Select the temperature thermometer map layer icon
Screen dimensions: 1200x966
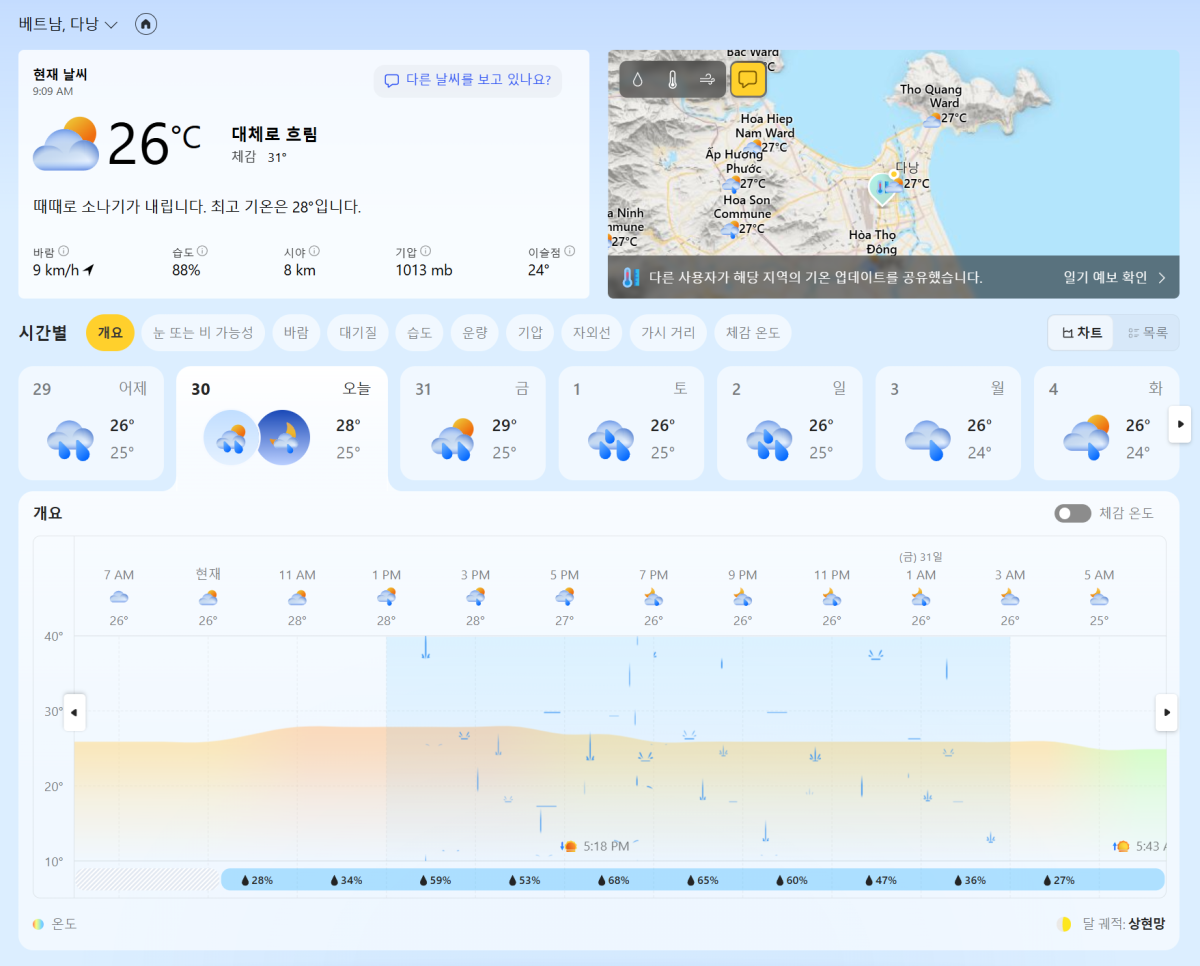click(x=672, y=80)
